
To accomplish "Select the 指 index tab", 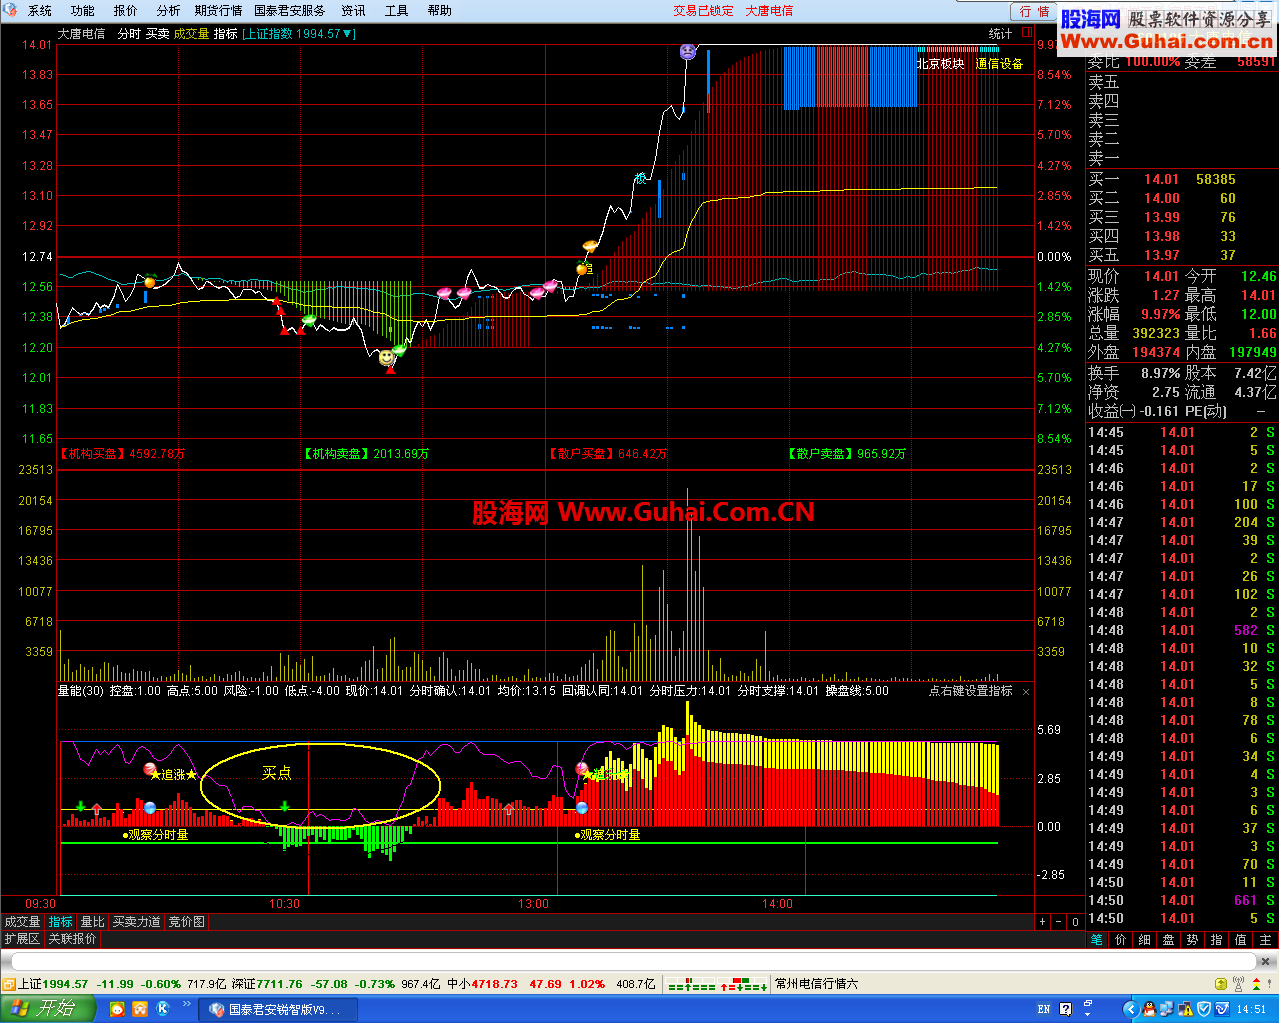I will [1216, 940].
